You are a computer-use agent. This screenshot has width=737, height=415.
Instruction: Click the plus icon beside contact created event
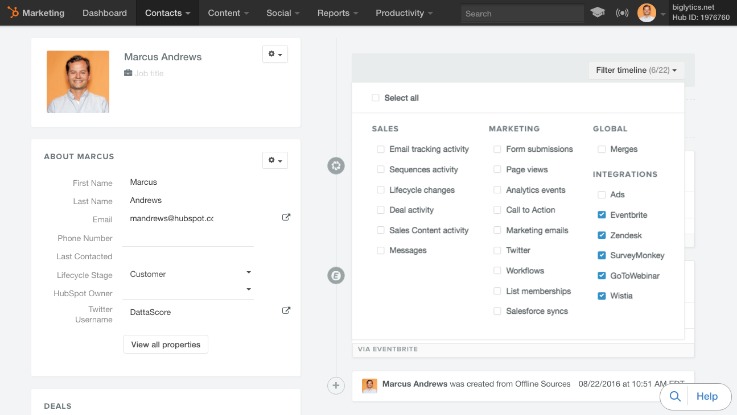[x=336, y=385]
